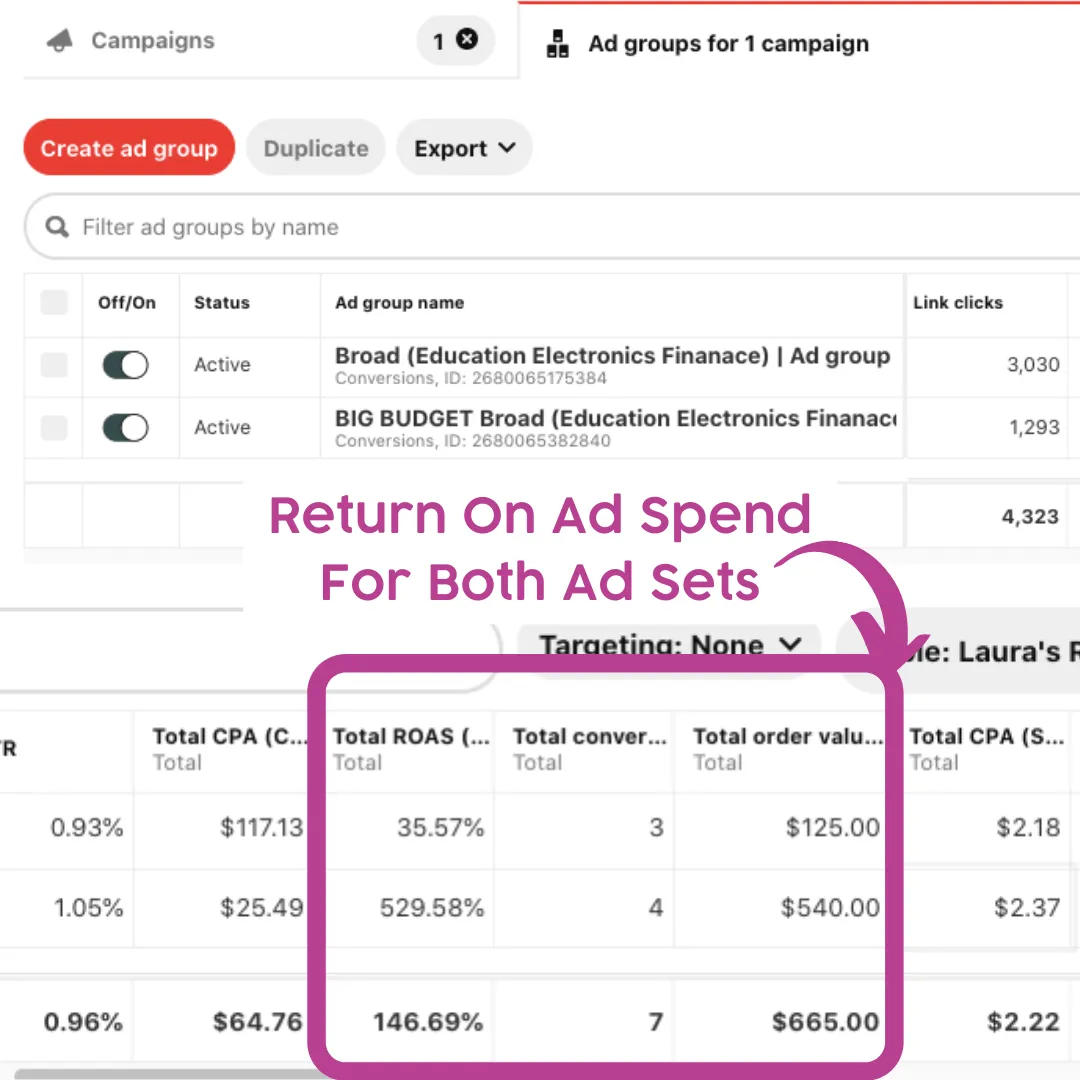Click the $125.00 order value cell

tap(833, 827)
